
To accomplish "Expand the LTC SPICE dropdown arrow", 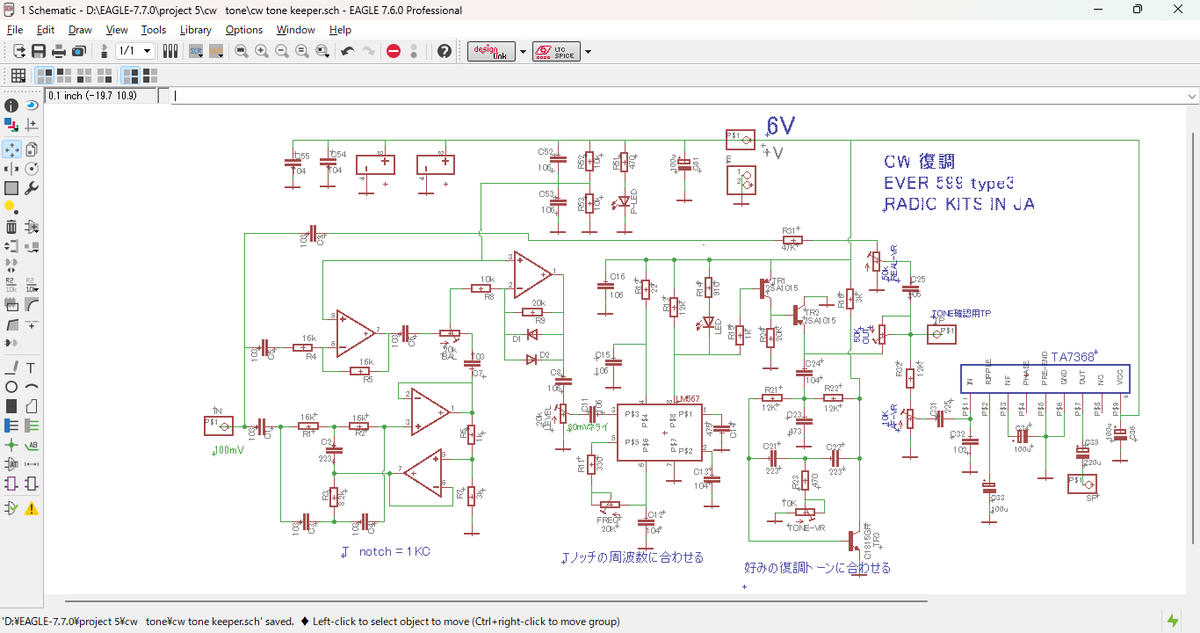I will 588,51.
